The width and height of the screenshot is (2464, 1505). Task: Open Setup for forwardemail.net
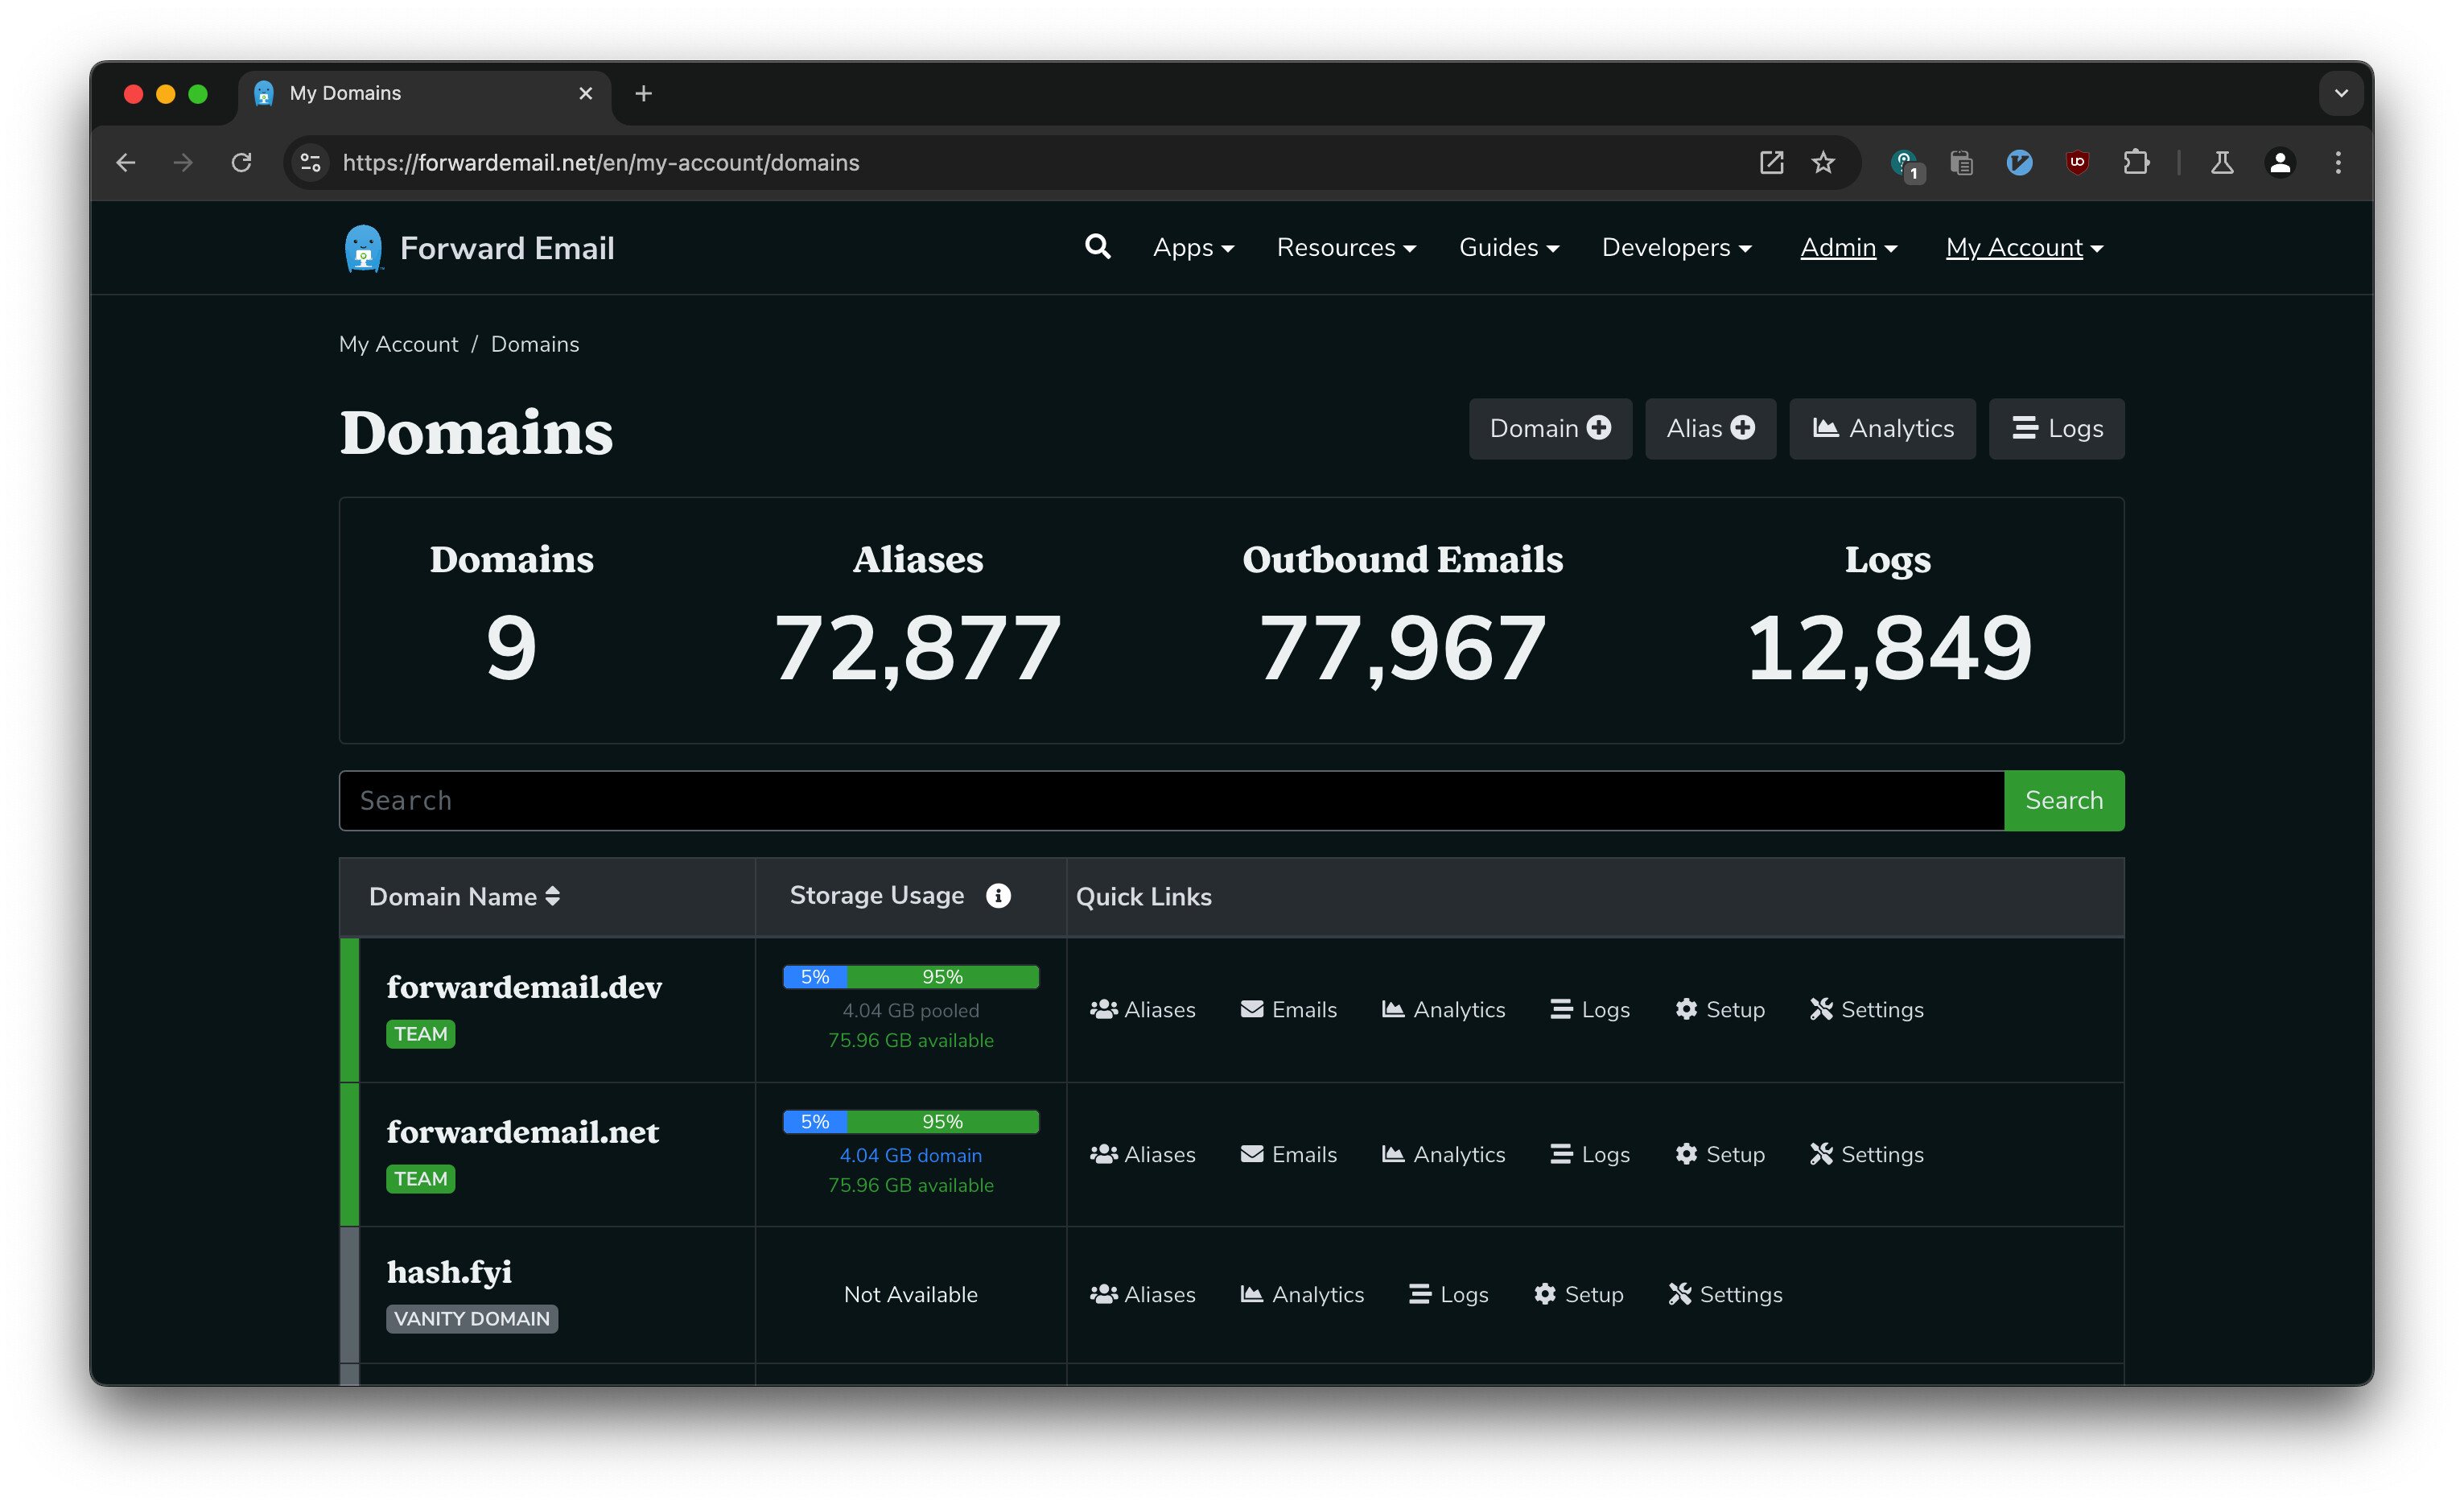1719,1154
